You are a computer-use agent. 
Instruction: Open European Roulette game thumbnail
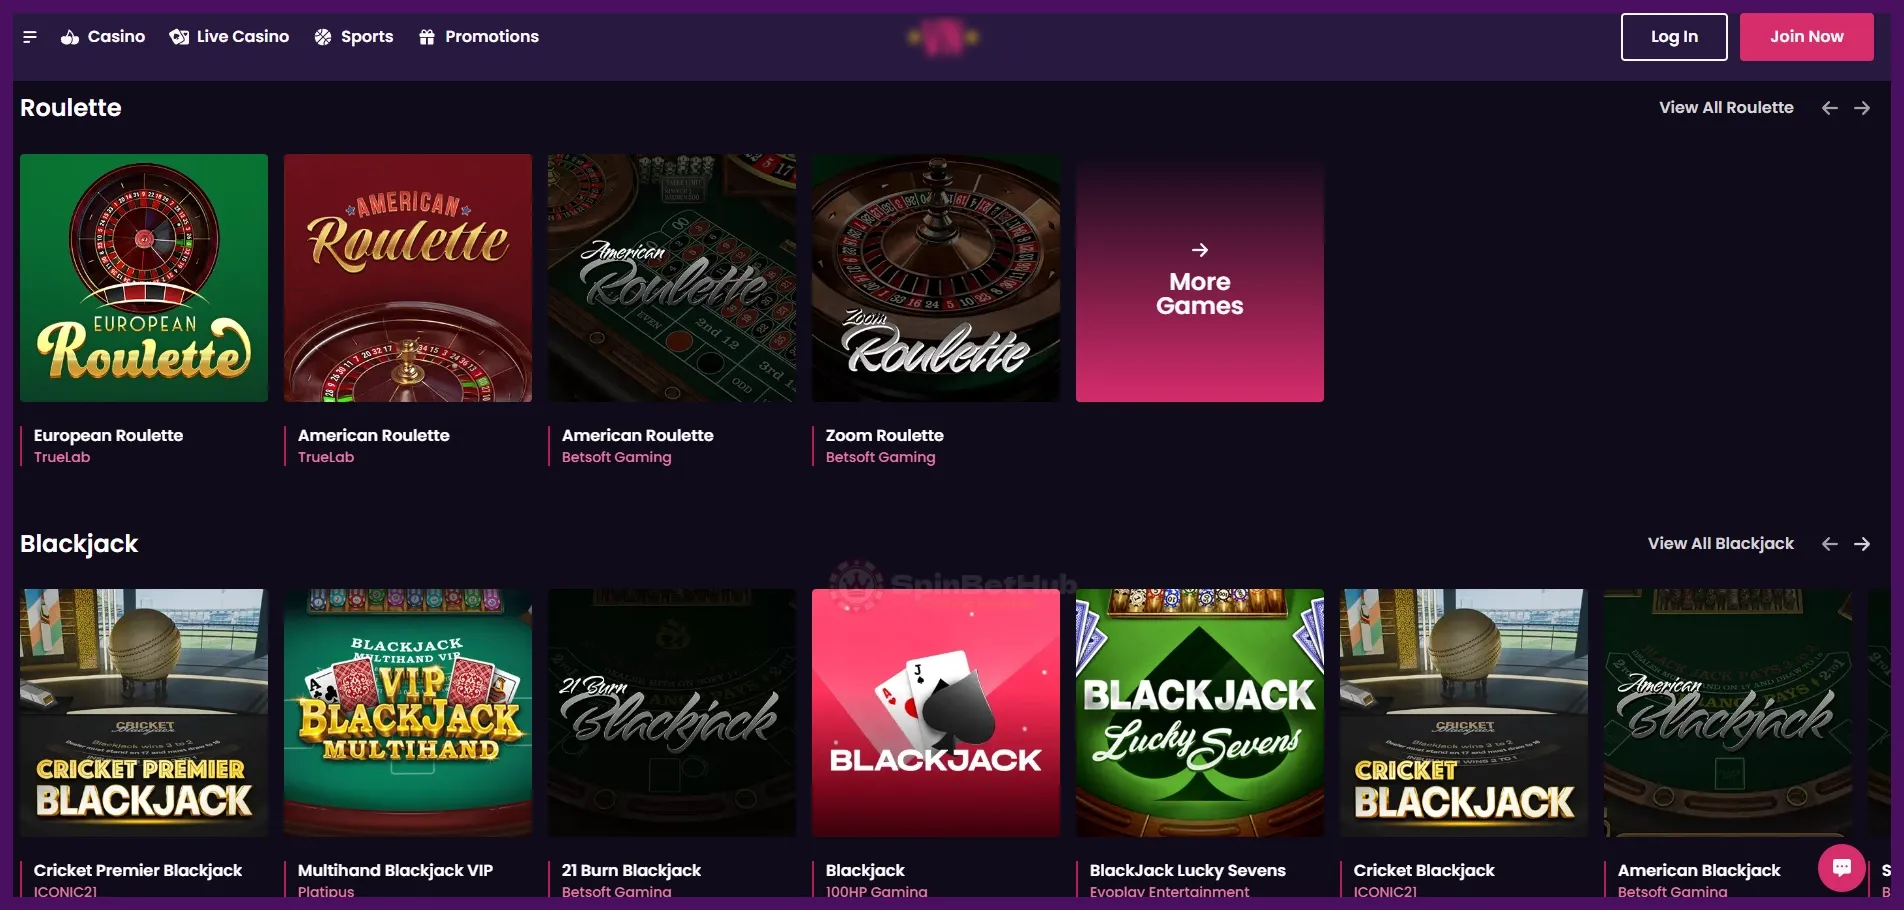[144, 278]
